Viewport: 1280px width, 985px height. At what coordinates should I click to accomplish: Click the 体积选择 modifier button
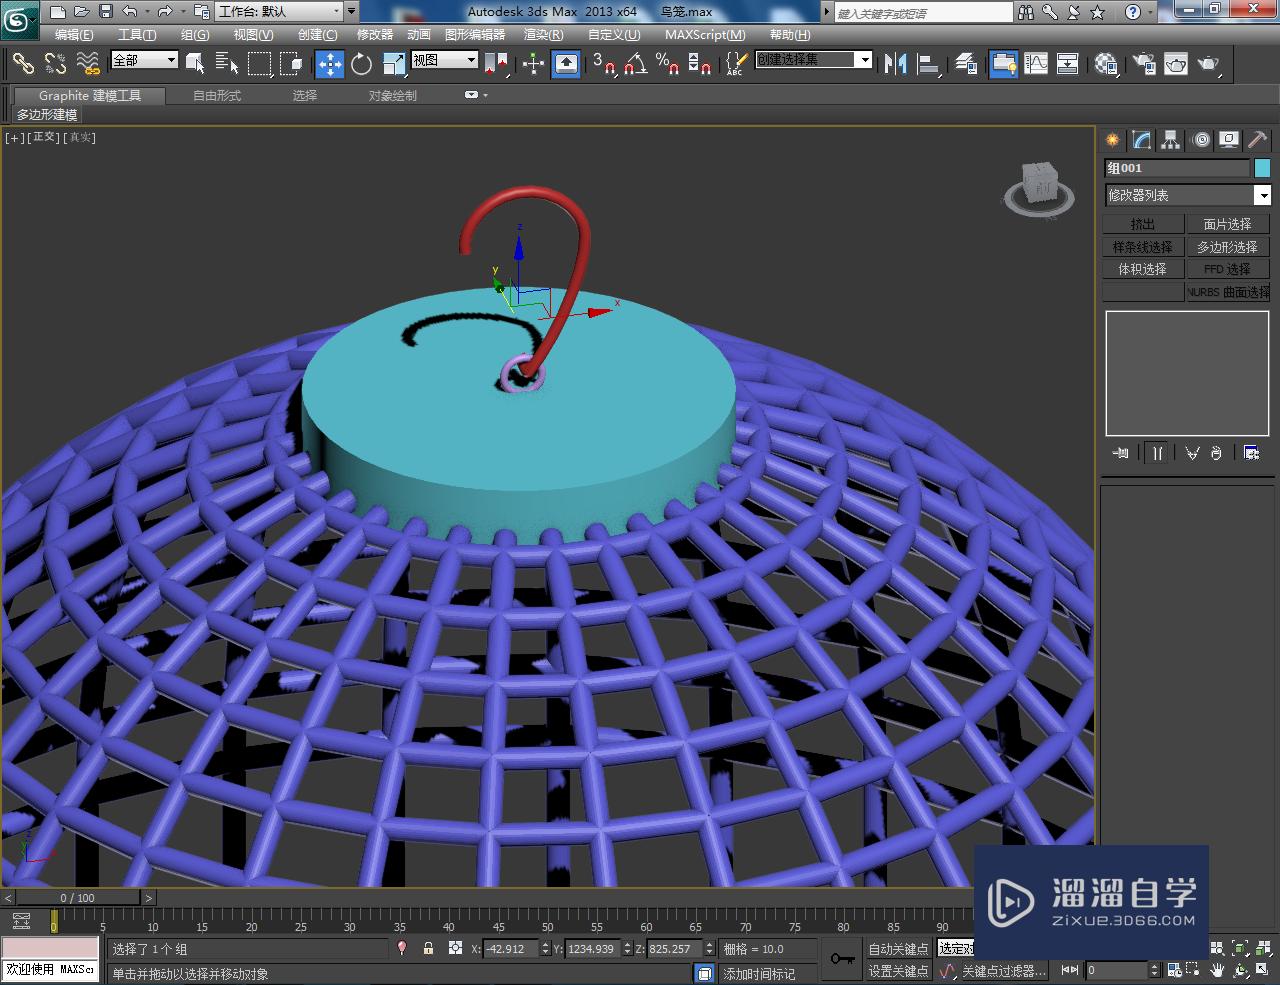click(1143, 269)
